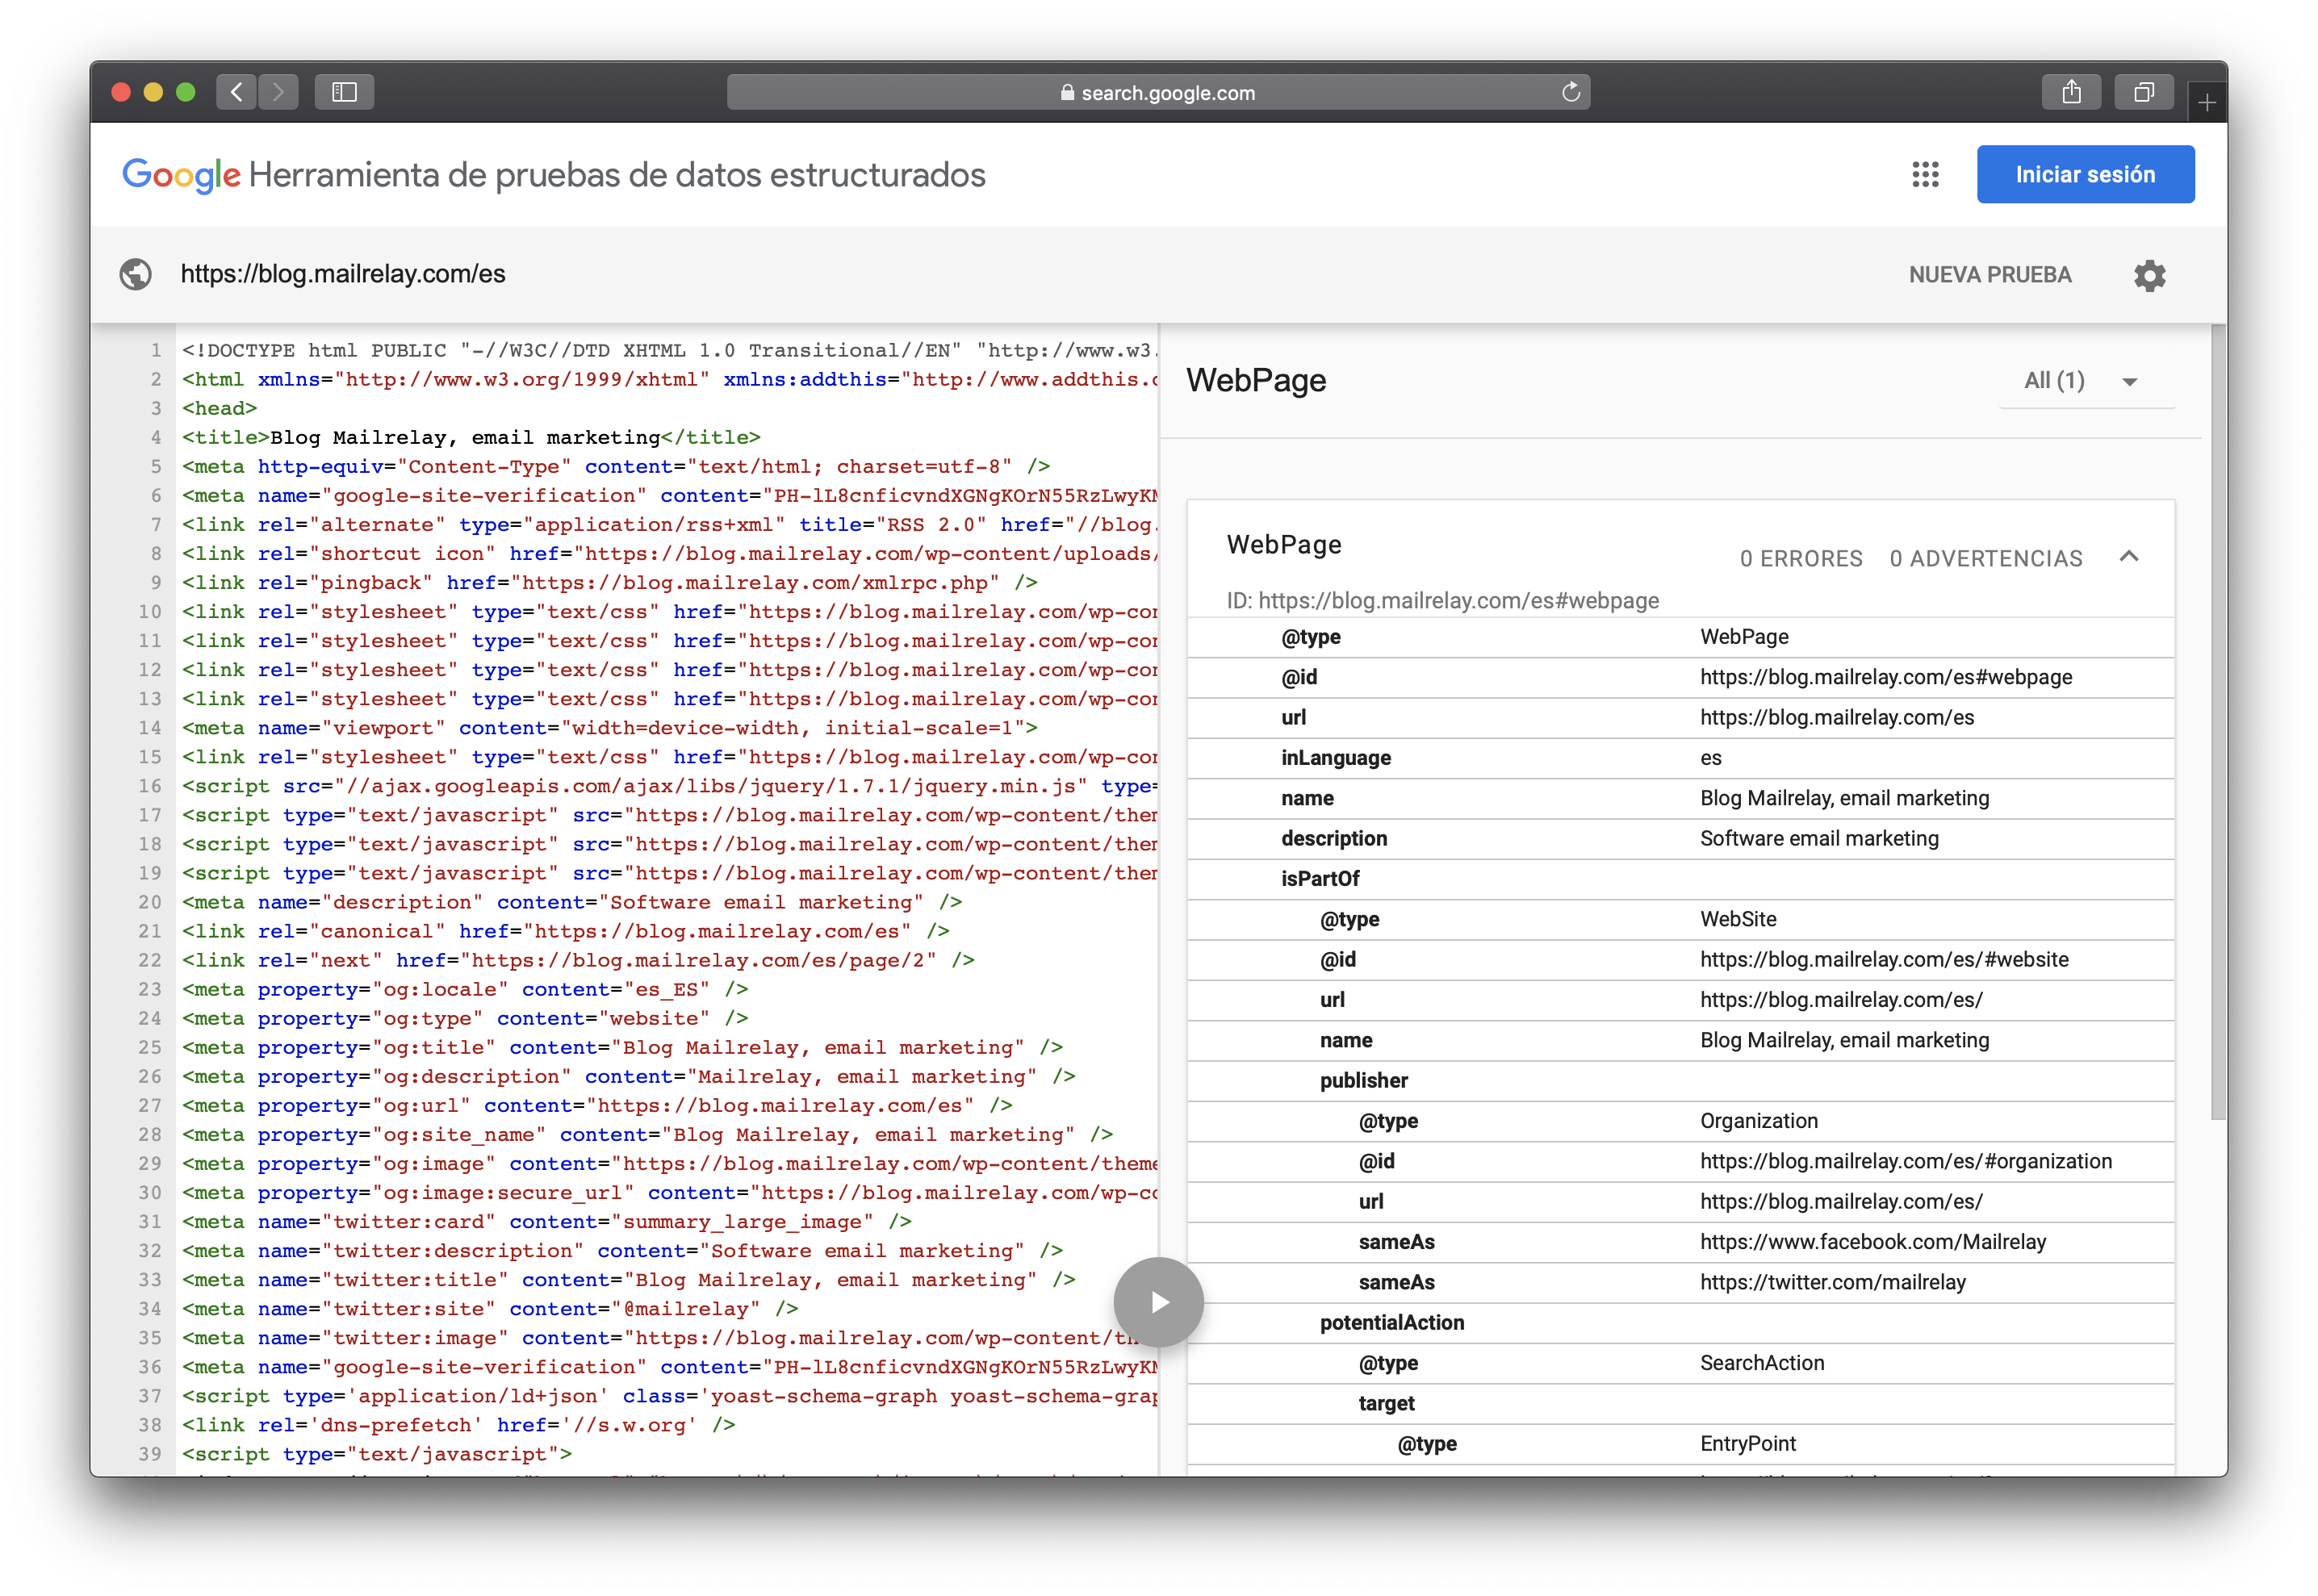Click the inLanguage row value es
Screen dimensions: 2318x1596
click(1710, 758)
